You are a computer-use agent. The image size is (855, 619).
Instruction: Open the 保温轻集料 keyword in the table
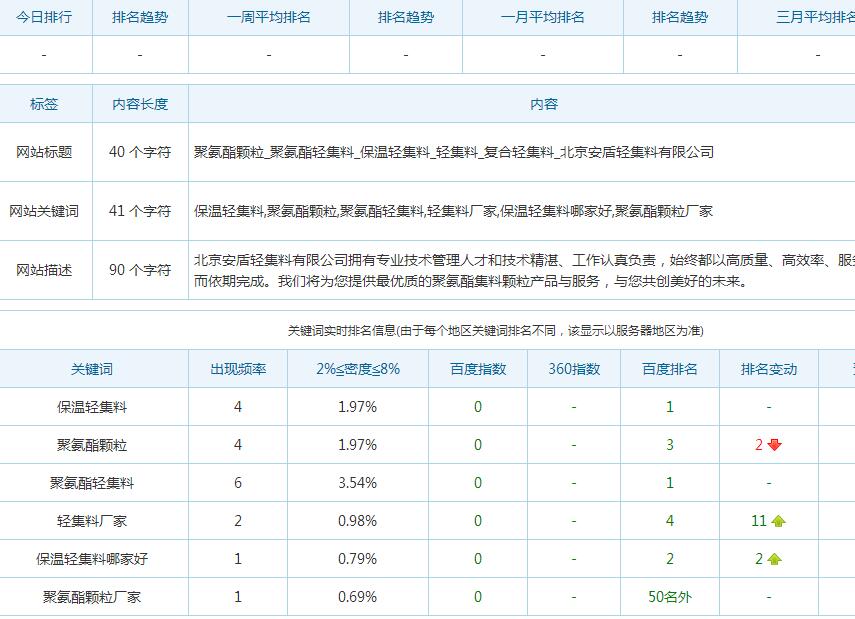coord(92,407)
